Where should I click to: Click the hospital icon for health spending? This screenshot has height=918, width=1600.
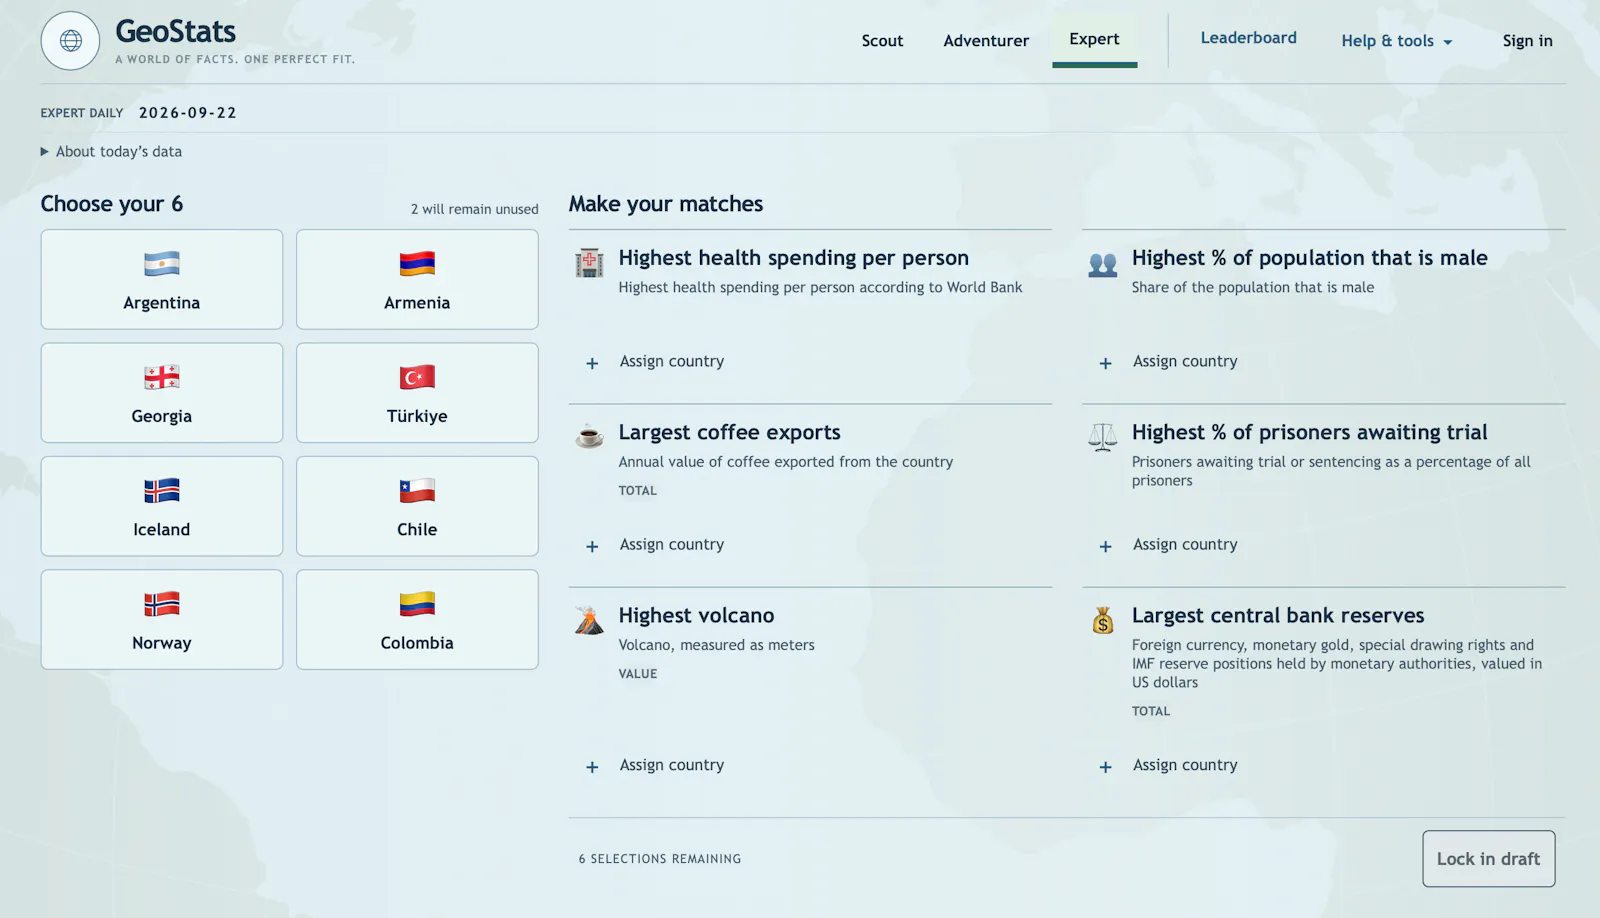pos(589,263)
